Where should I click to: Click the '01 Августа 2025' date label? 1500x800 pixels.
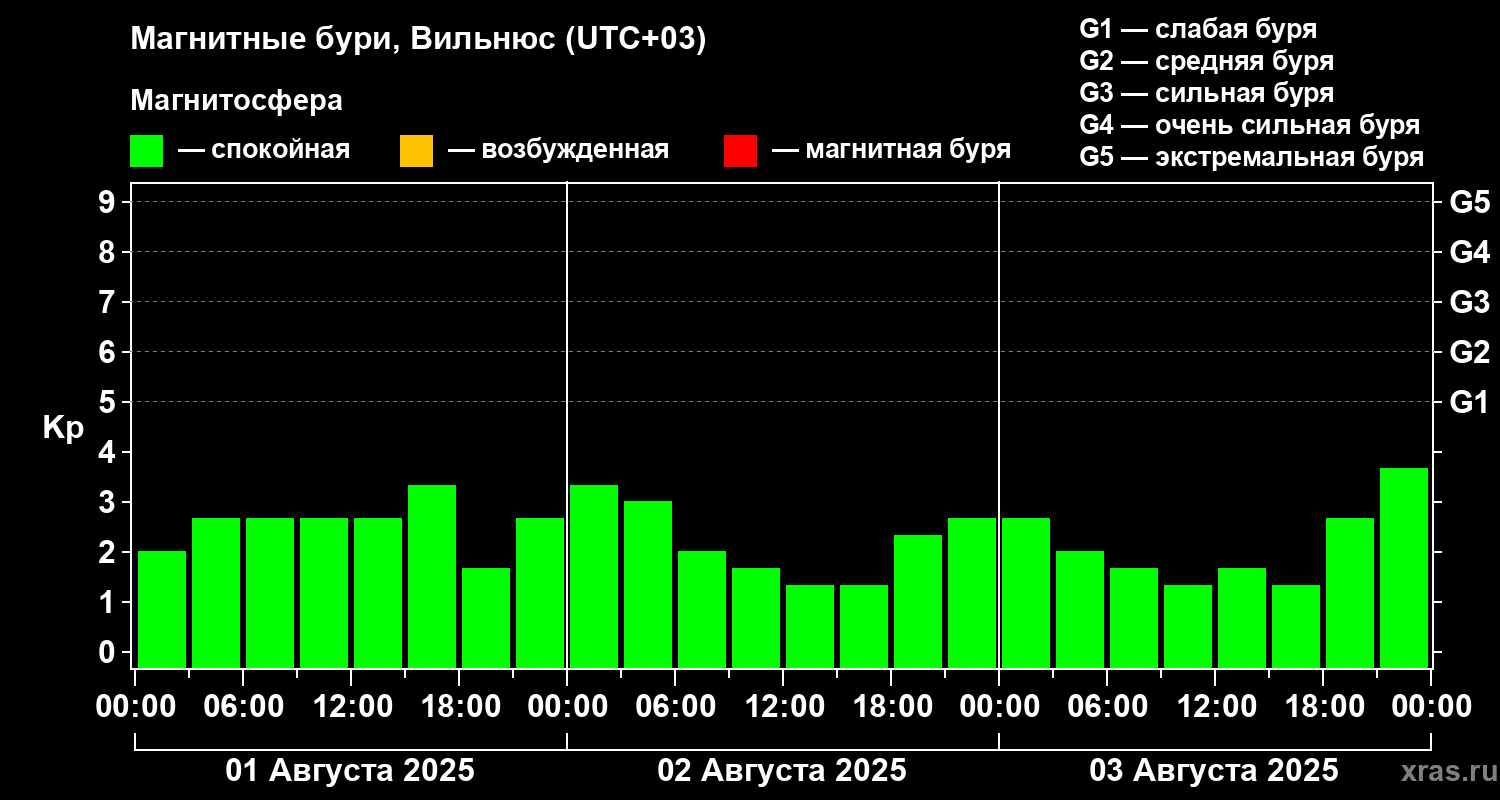click(x=350, y=771)
